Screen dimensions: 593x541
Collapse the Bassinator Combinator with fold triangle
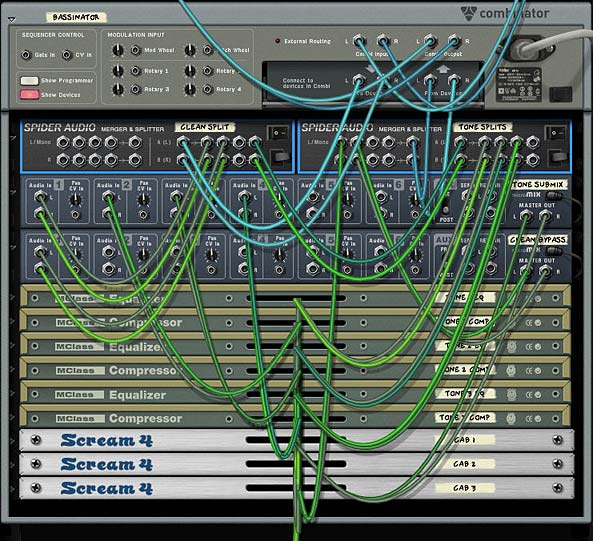click(x=12, y=19)
